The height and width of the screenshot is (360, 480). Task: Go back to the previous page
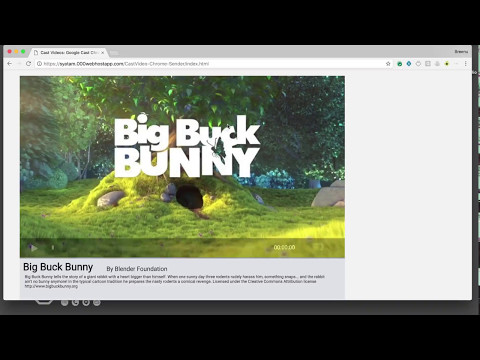tap(10, 64)
